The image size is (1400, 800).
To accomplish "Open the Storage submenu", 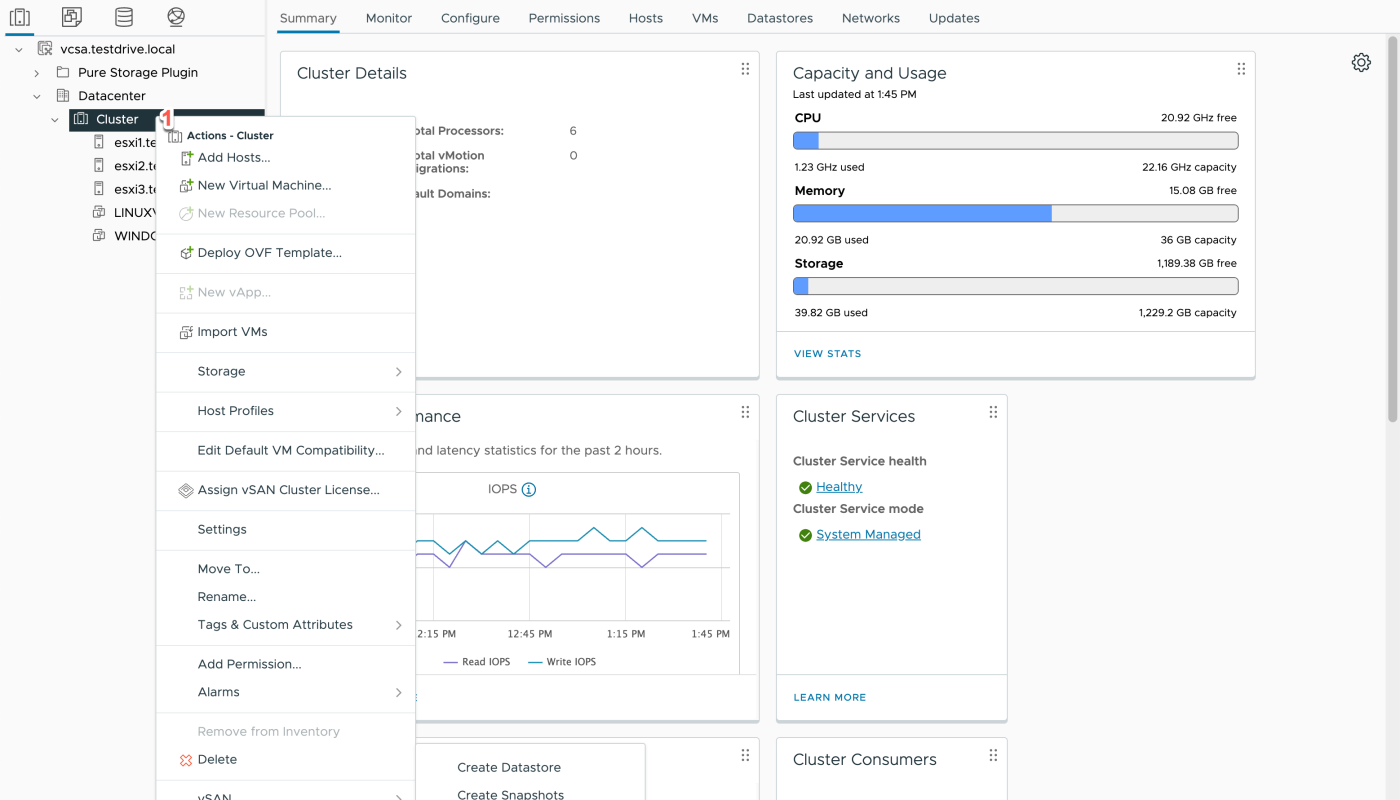I will [x=286, y=371].
